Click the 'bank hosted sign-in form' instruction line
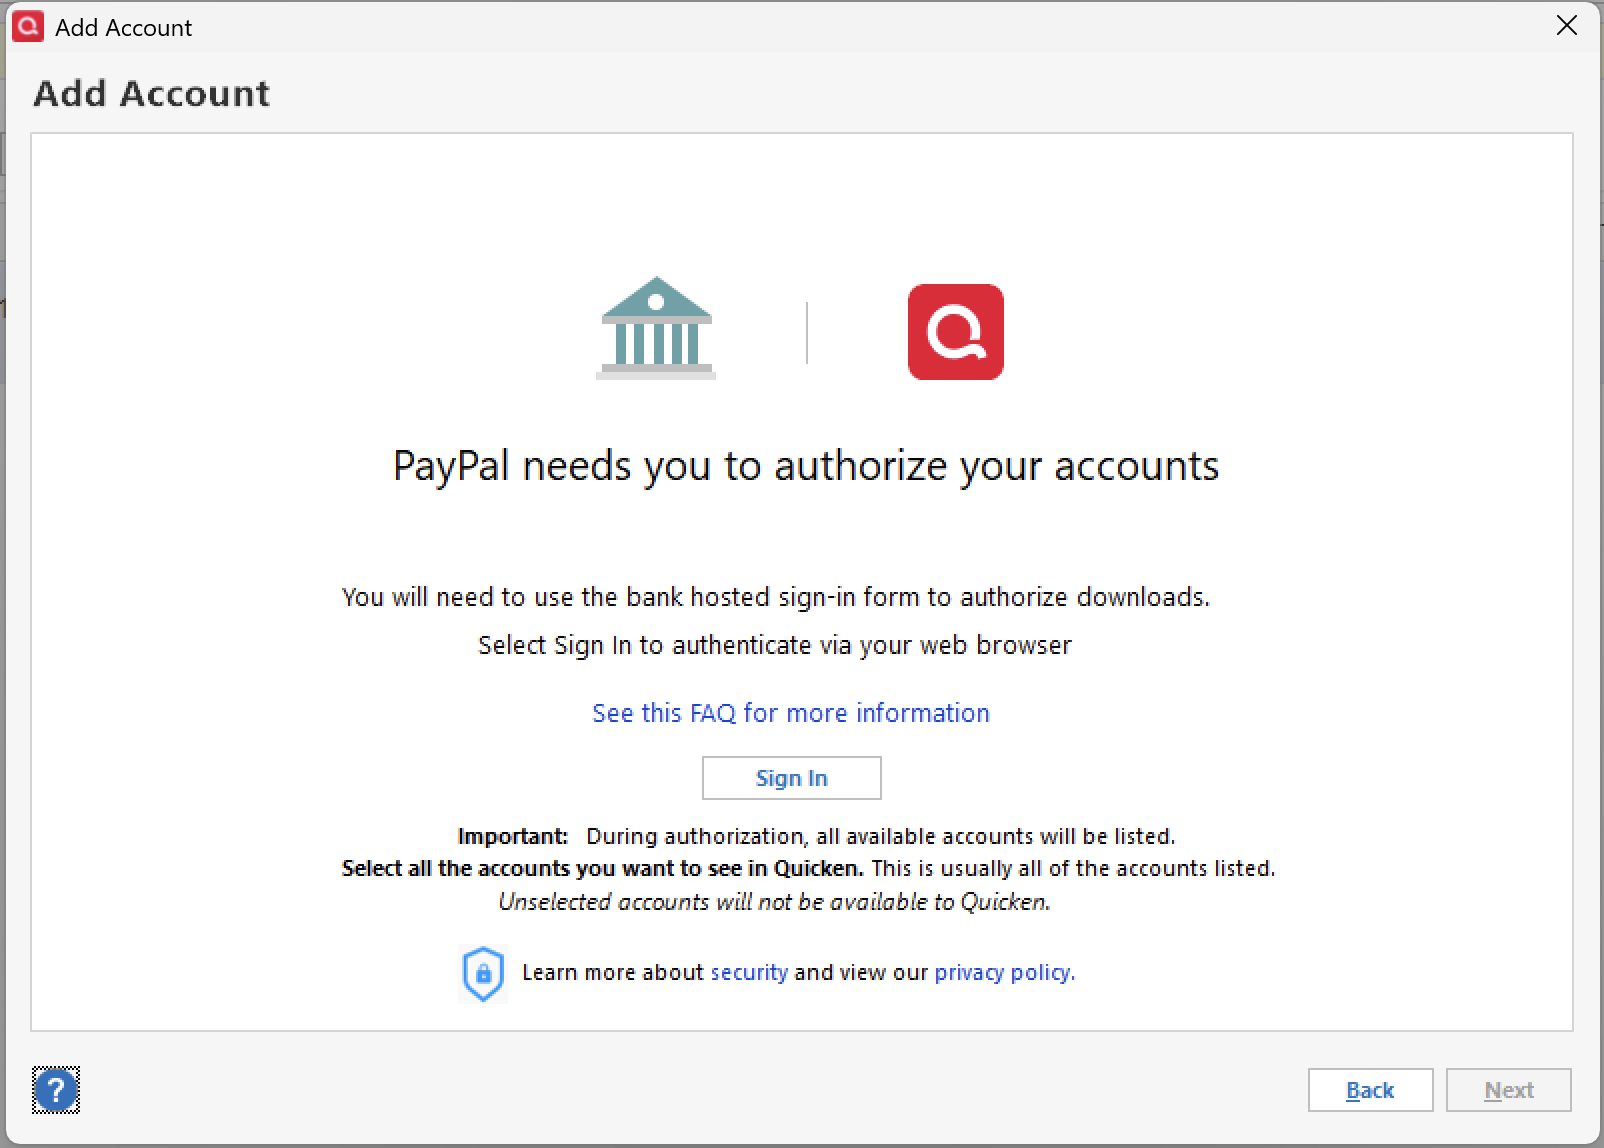 (x=776, y=597)
